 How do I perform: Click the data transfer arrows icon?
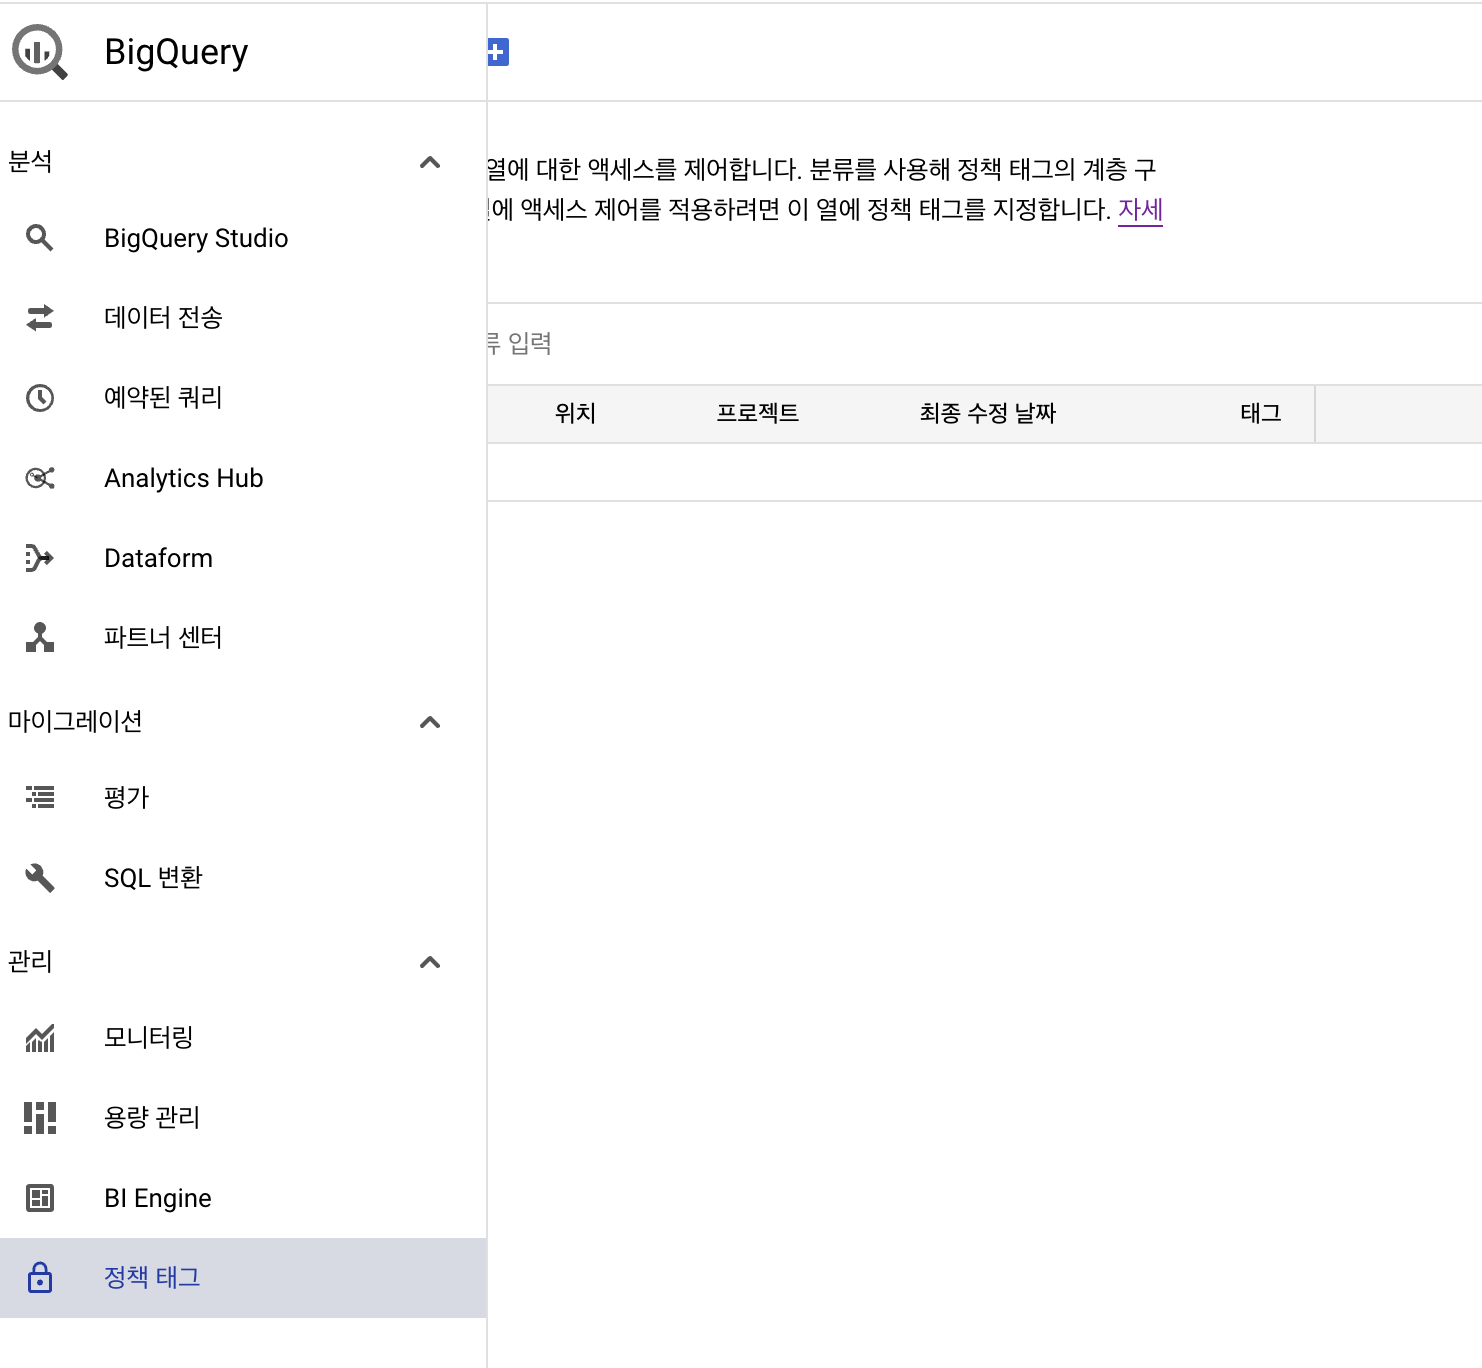click(40, 318)
